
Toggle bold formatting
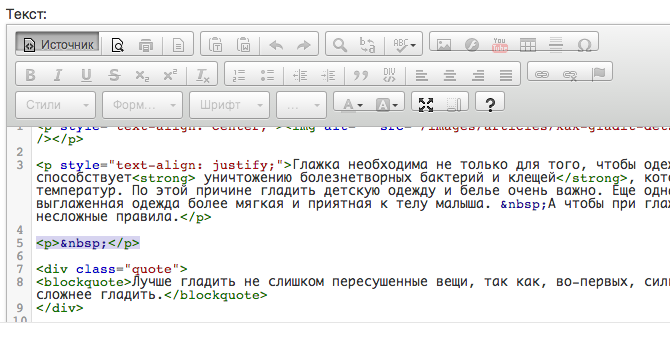pos(30,75)
